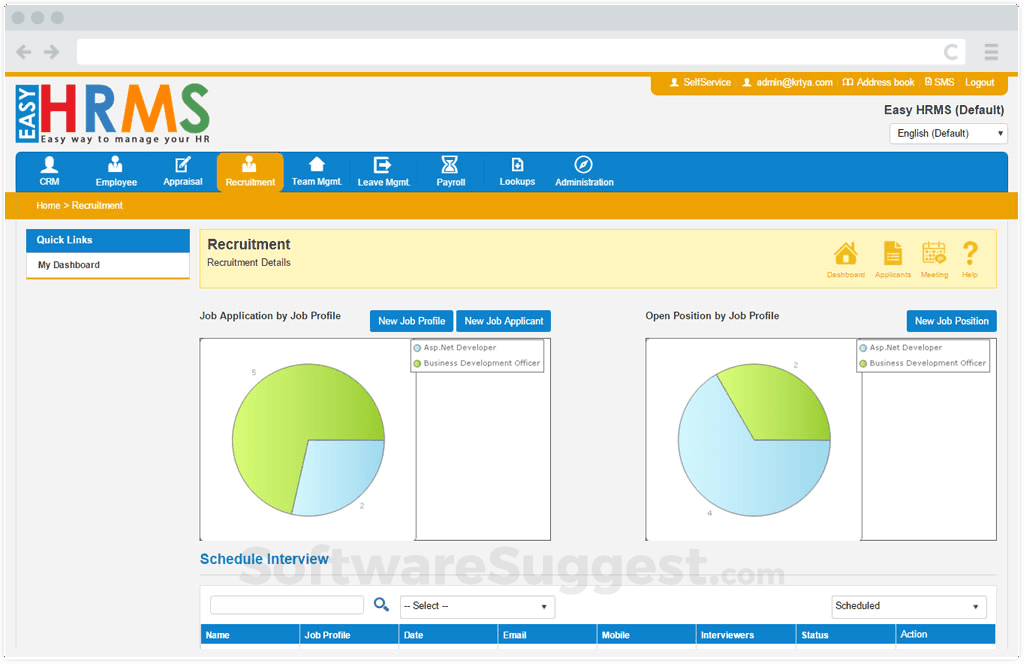Click the Schedule Interview heading
The image size is (1024, 664).
pyautogui.click(x=264, y=559)
